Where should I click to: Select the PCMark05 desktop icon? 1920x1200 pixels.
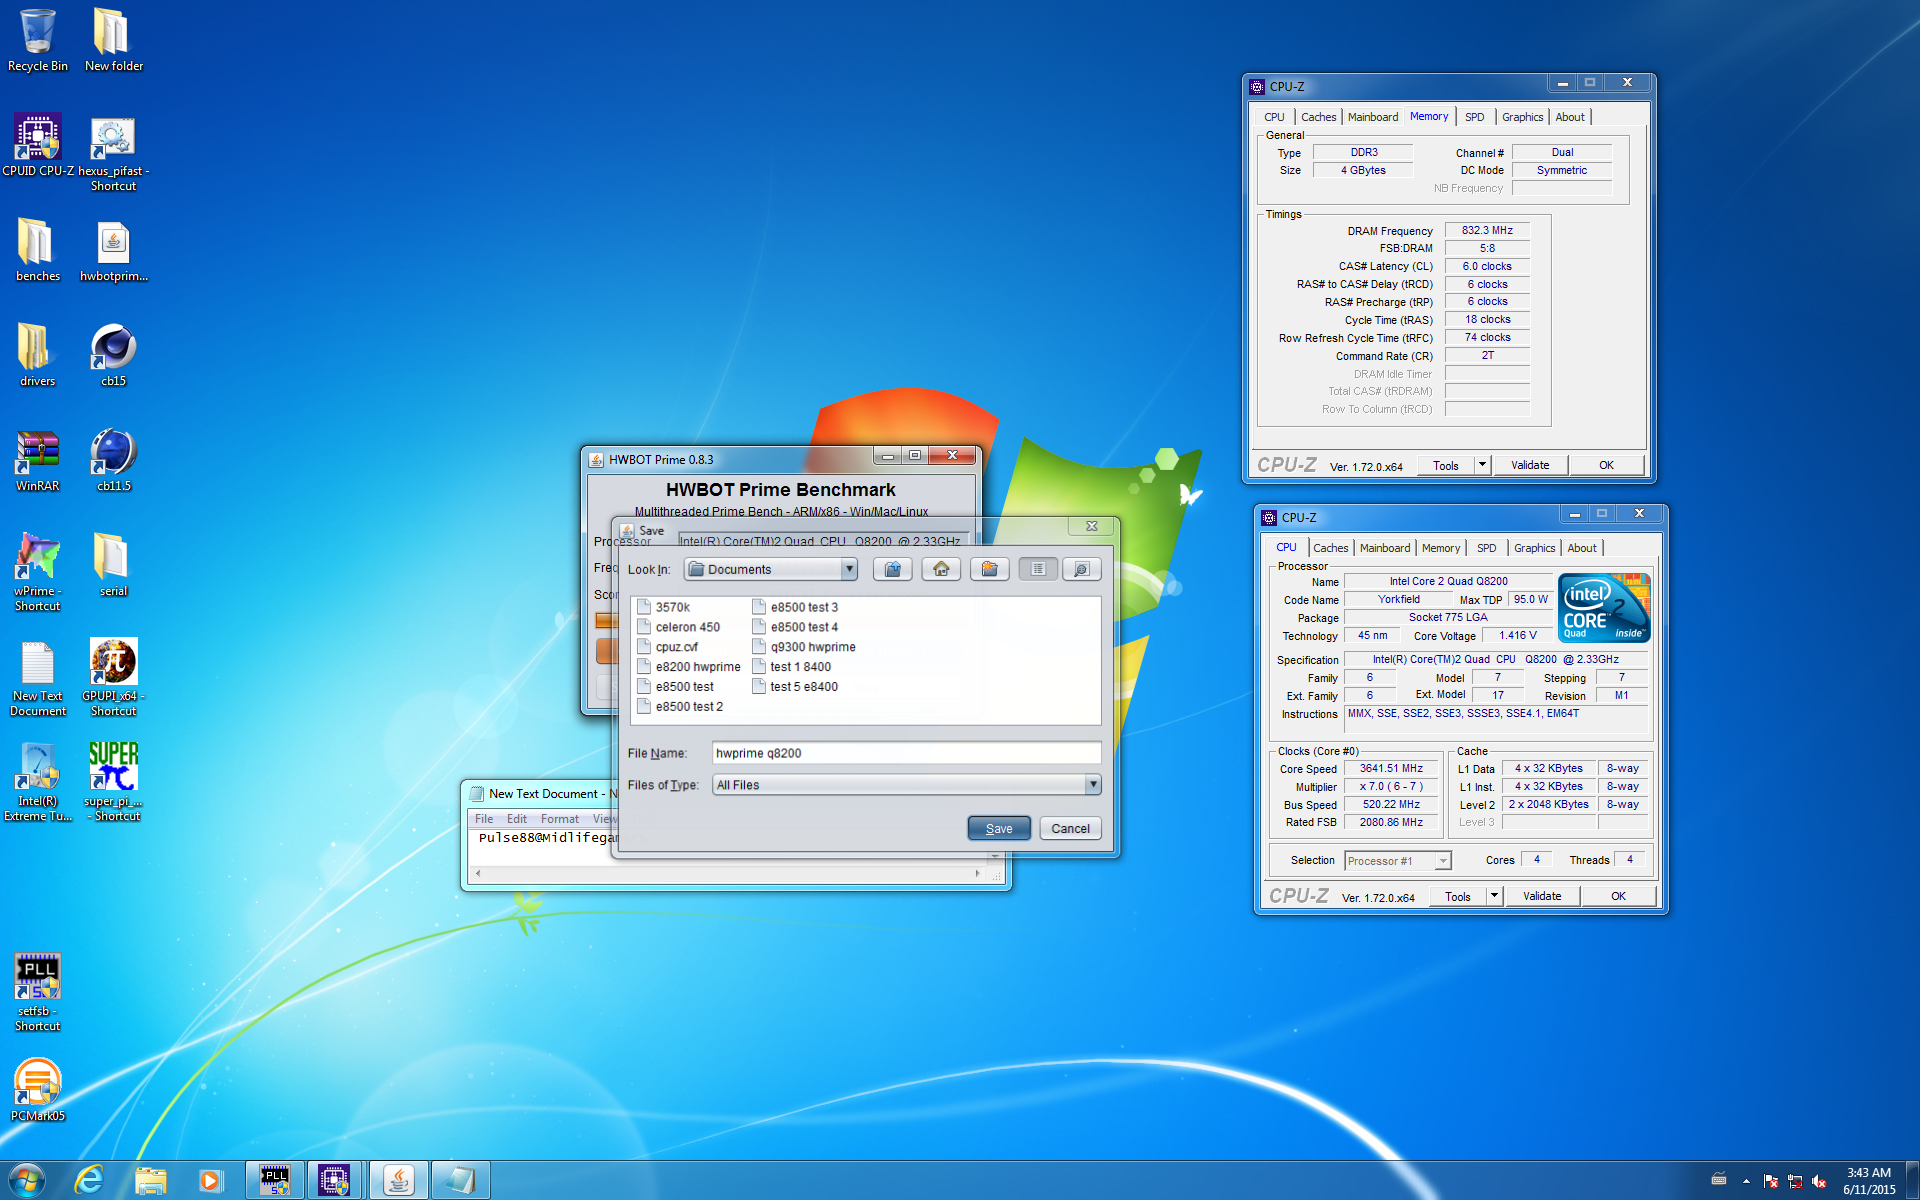pos(38,1090)
